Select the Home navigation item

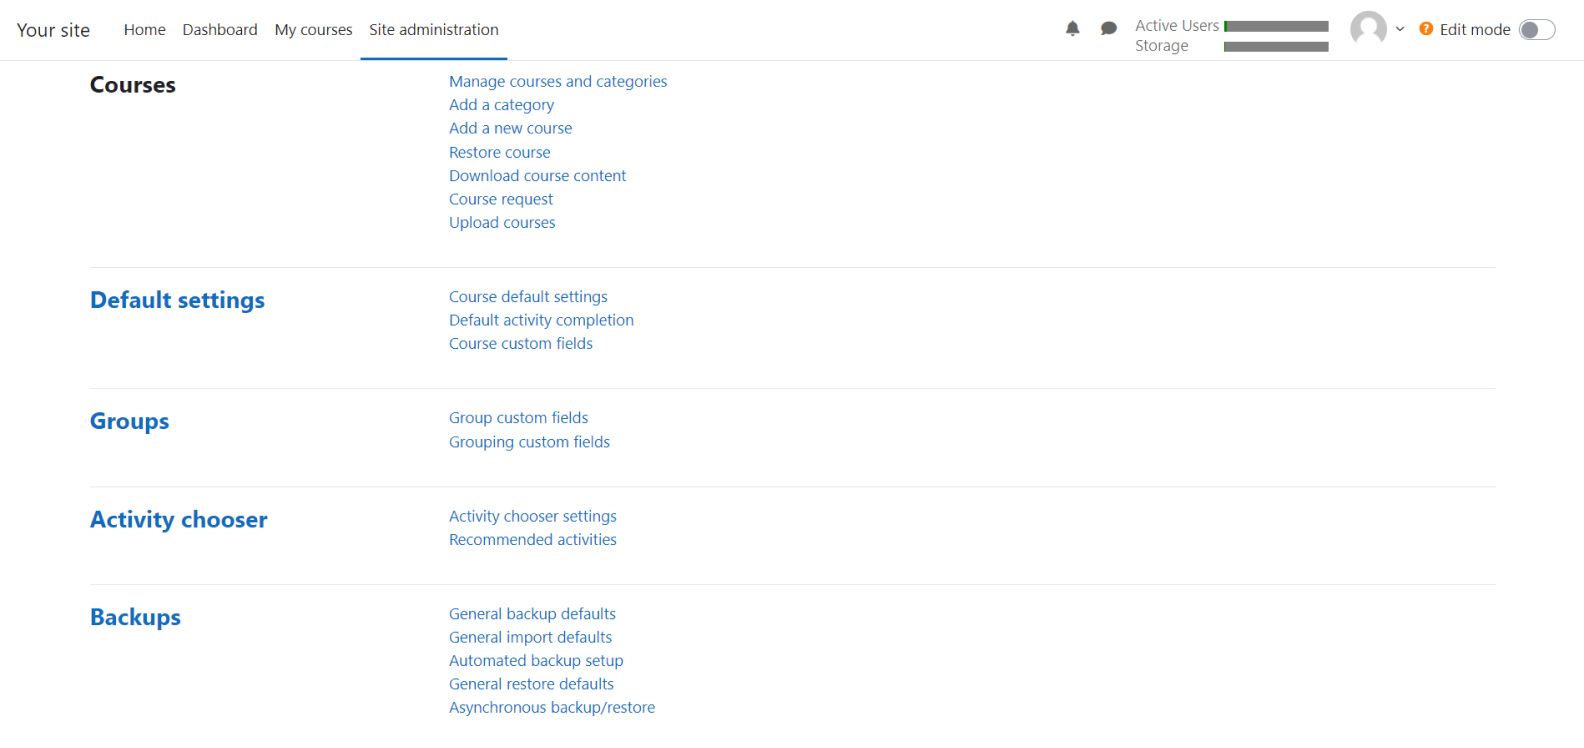pyautogui.click(x=144, y=29)
